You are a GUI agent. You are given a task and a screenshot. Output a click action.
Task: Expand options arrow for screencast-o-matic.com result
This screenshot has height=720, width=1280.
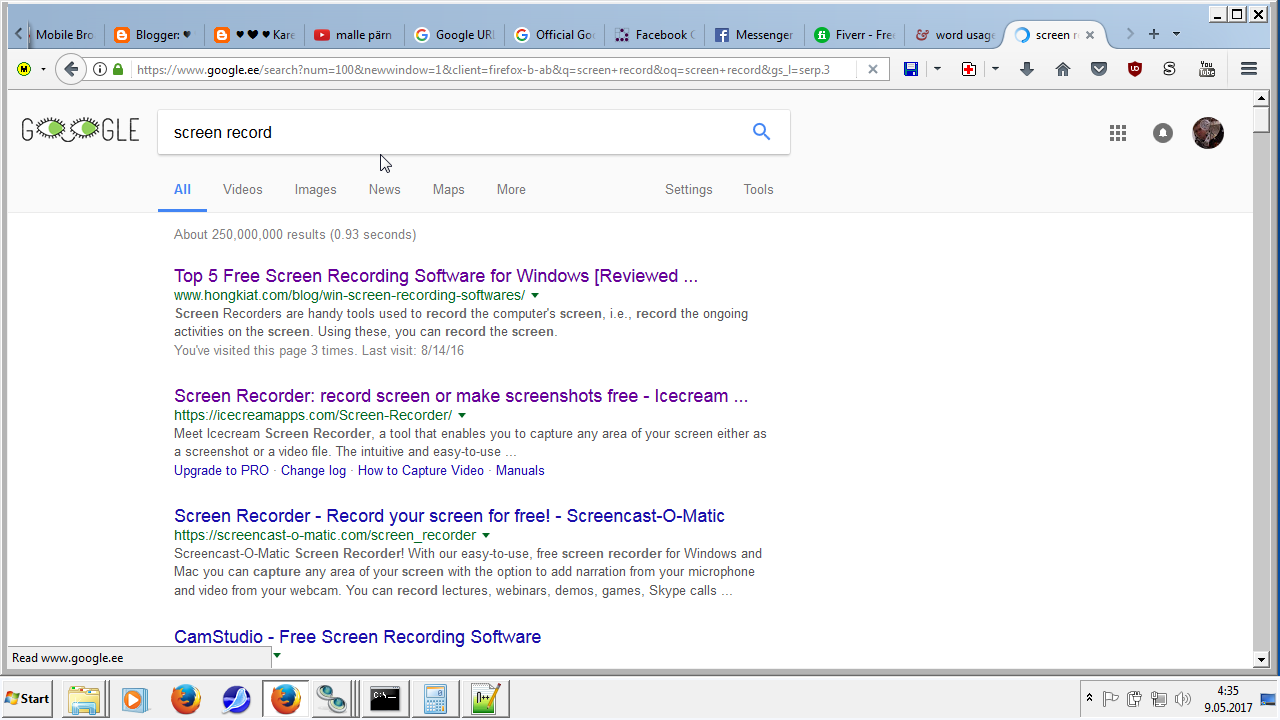486,536
